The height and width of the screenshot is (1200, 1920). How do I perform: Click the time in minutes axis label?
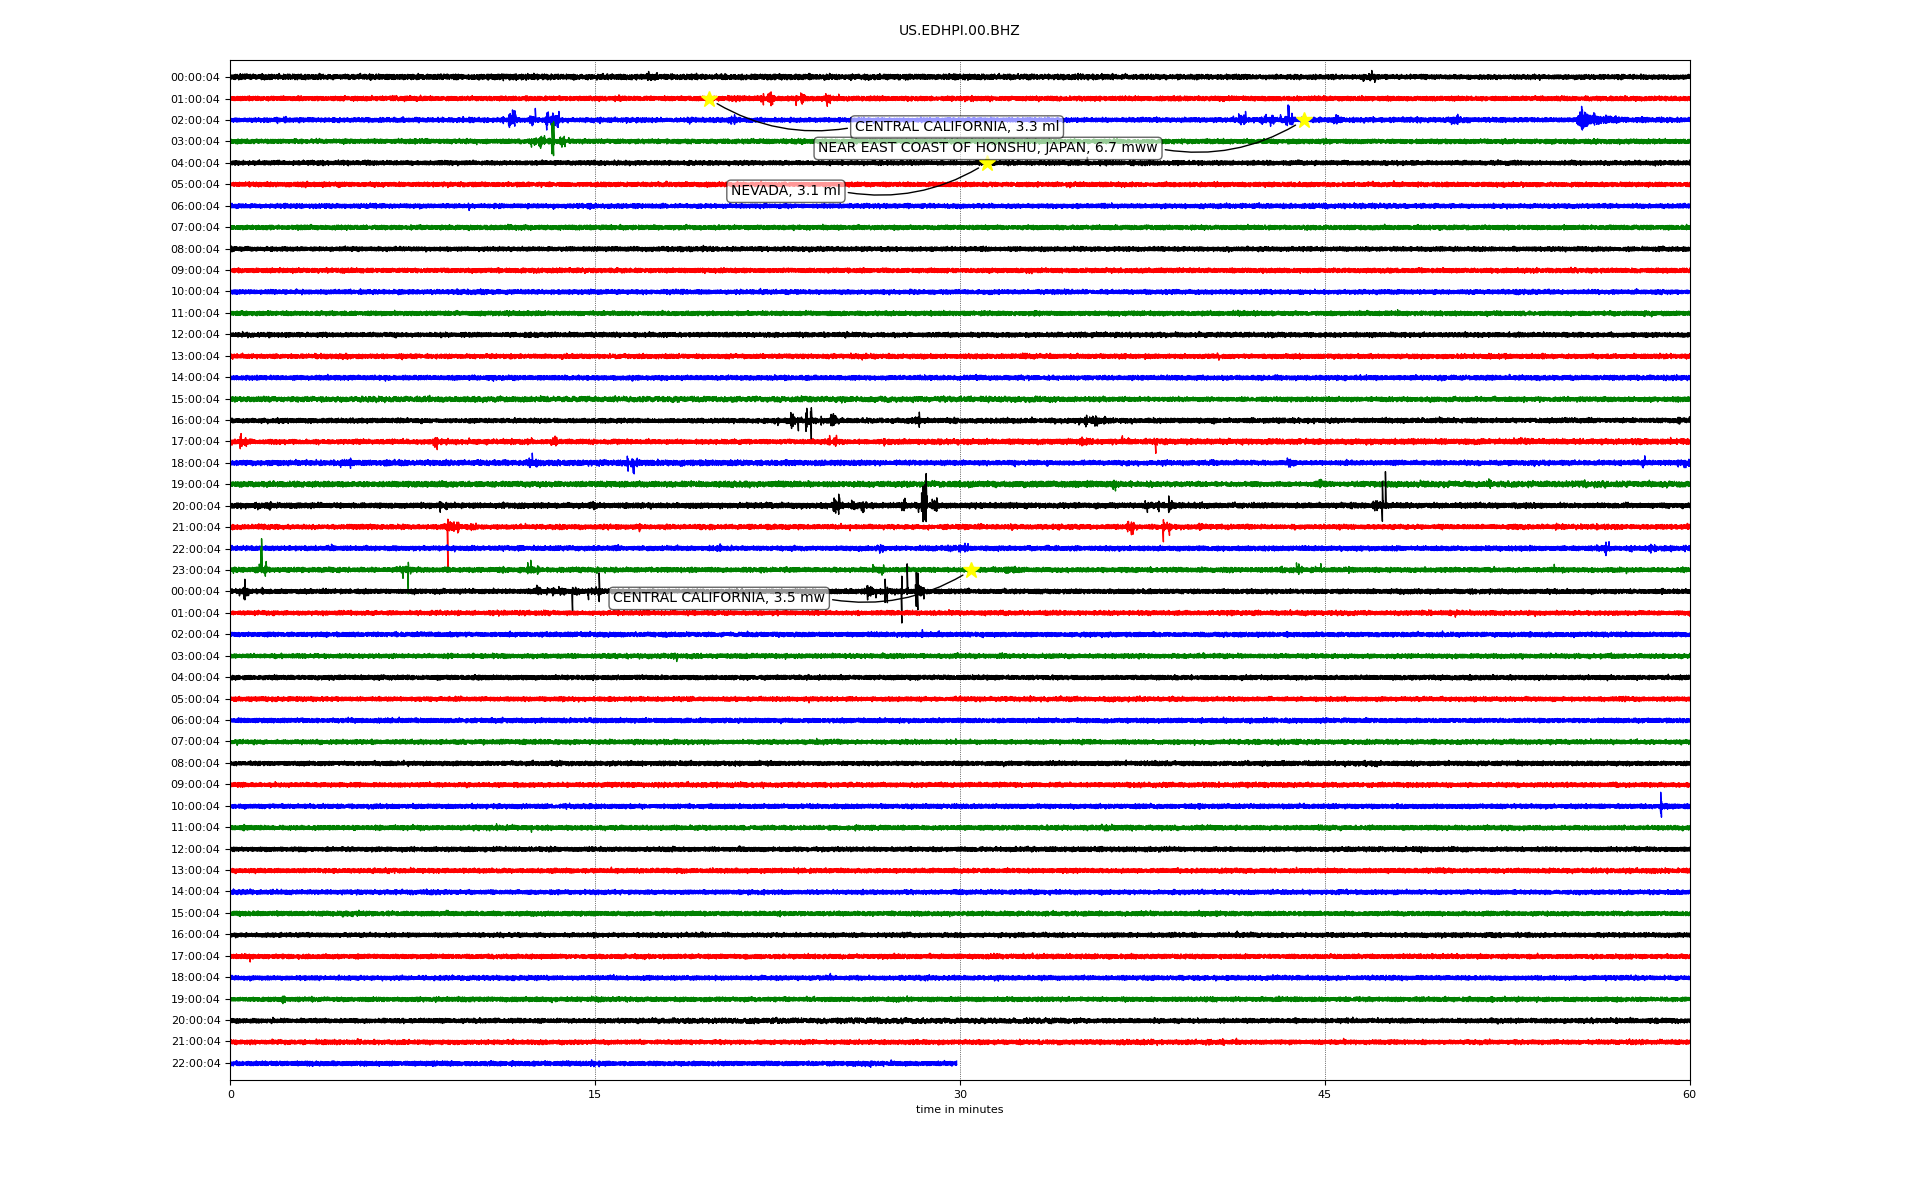tap(958, 1109)
